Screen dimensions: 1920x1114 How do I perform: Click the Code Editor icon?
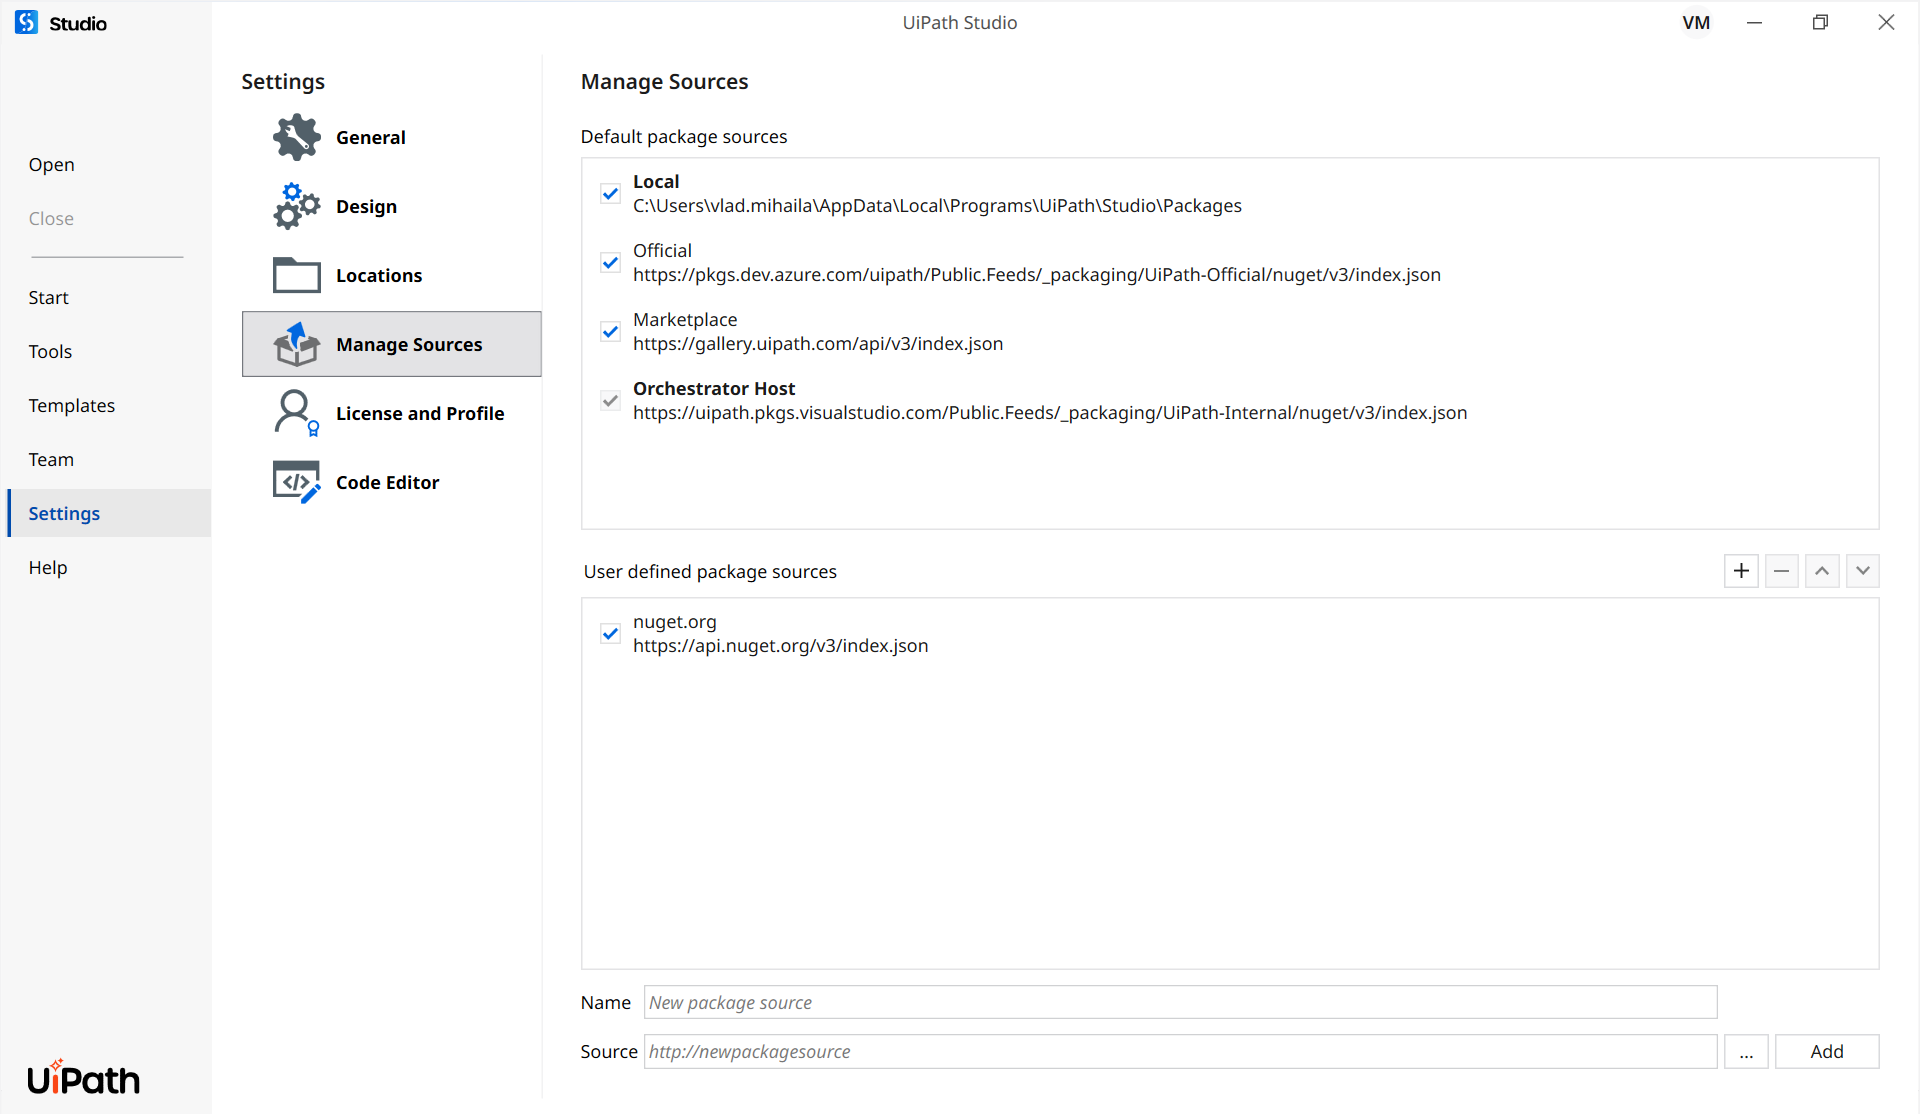click(296, 482)
